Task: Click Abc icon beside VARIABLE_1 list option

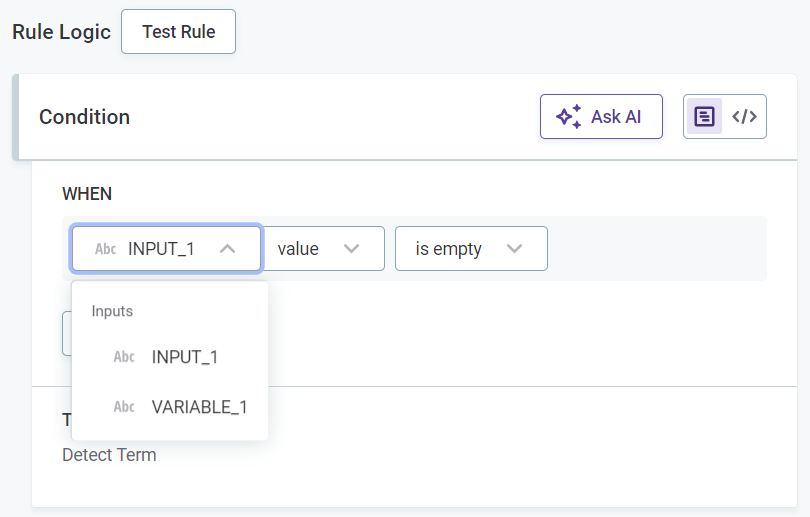Action: pos(124,407)
